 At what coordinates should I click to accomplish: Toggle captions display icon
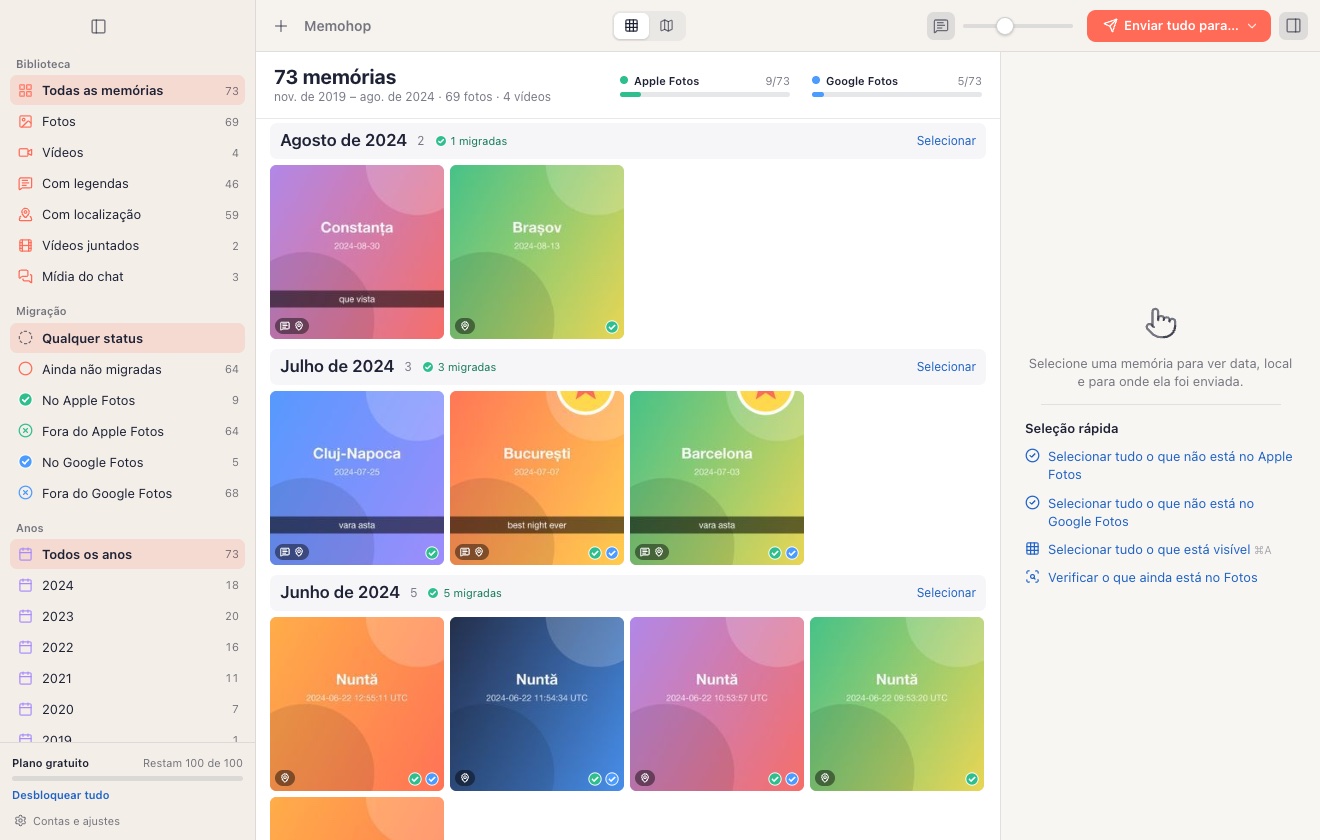(941, 26)
